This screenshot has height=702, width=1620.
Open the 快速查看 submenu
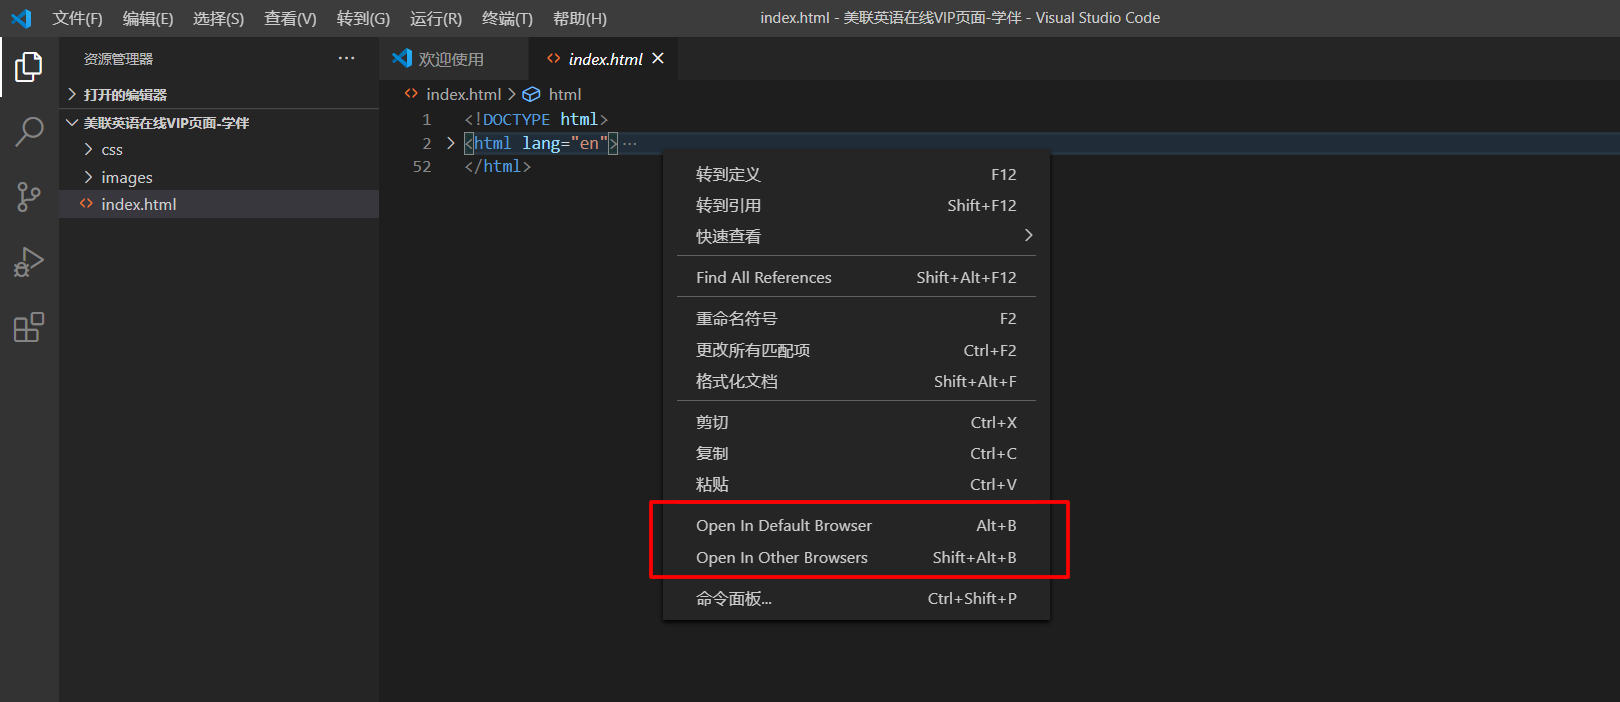pos(856,236)
